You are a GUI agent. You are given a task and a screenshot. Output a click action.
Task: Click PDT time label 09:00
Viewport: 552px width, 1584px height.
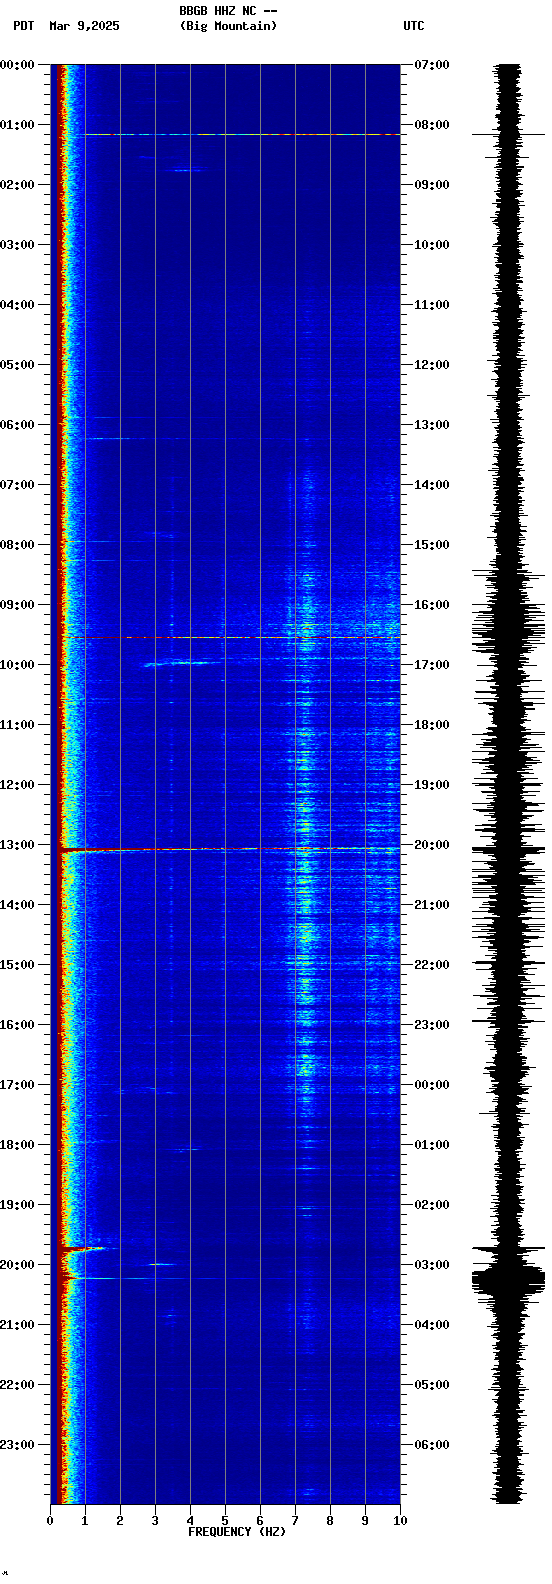(18, 605)
